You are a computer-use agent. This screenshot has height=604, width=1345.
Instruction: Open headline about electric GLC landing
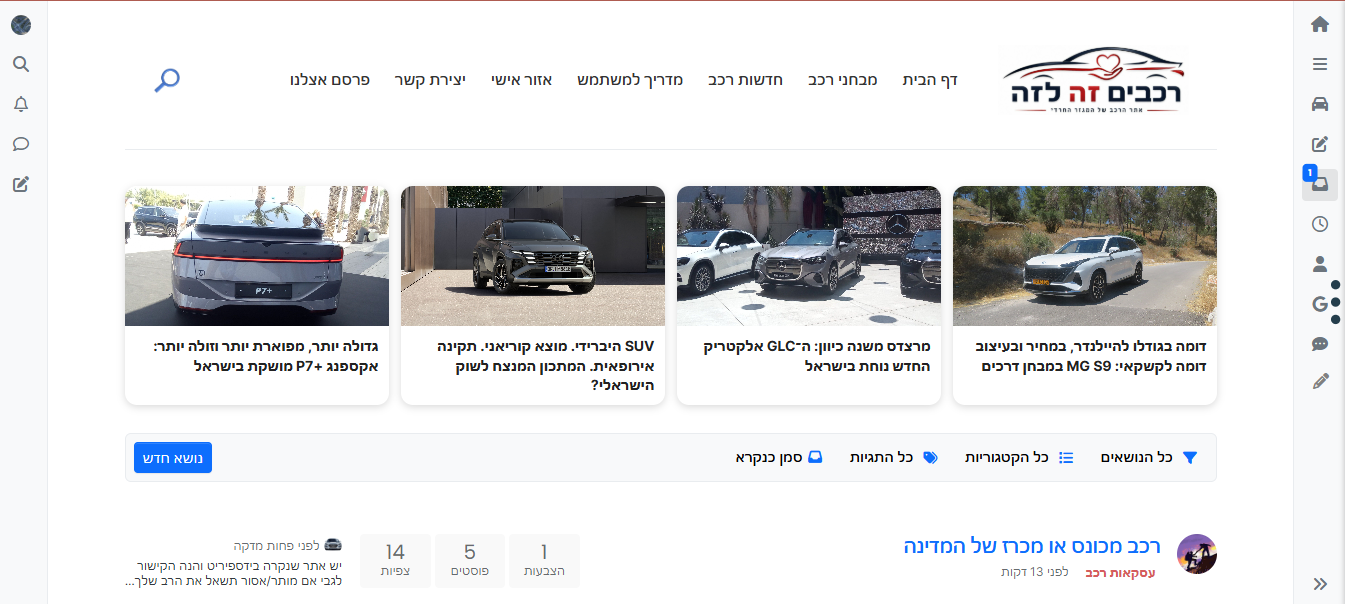(x=819, y=357)
